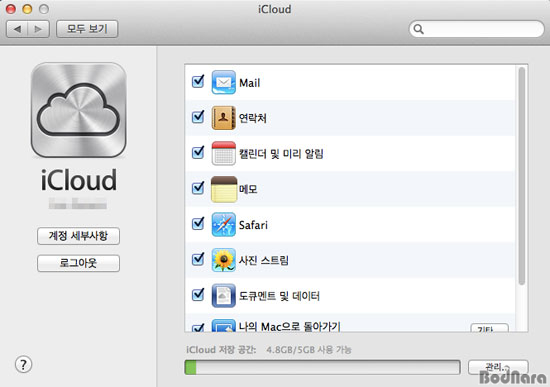The image size is (550, 387).
Task: Click the 모두 보기 toolbar button
Action: [87, 29]
